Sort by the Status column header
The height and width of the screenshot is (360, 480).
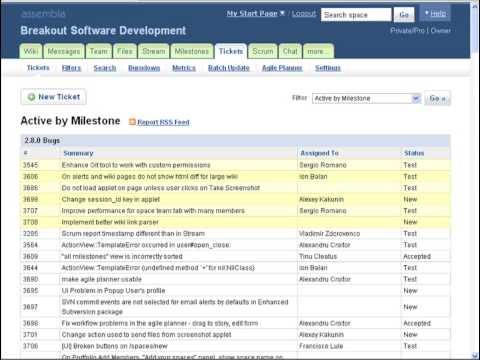click(414, 153)
